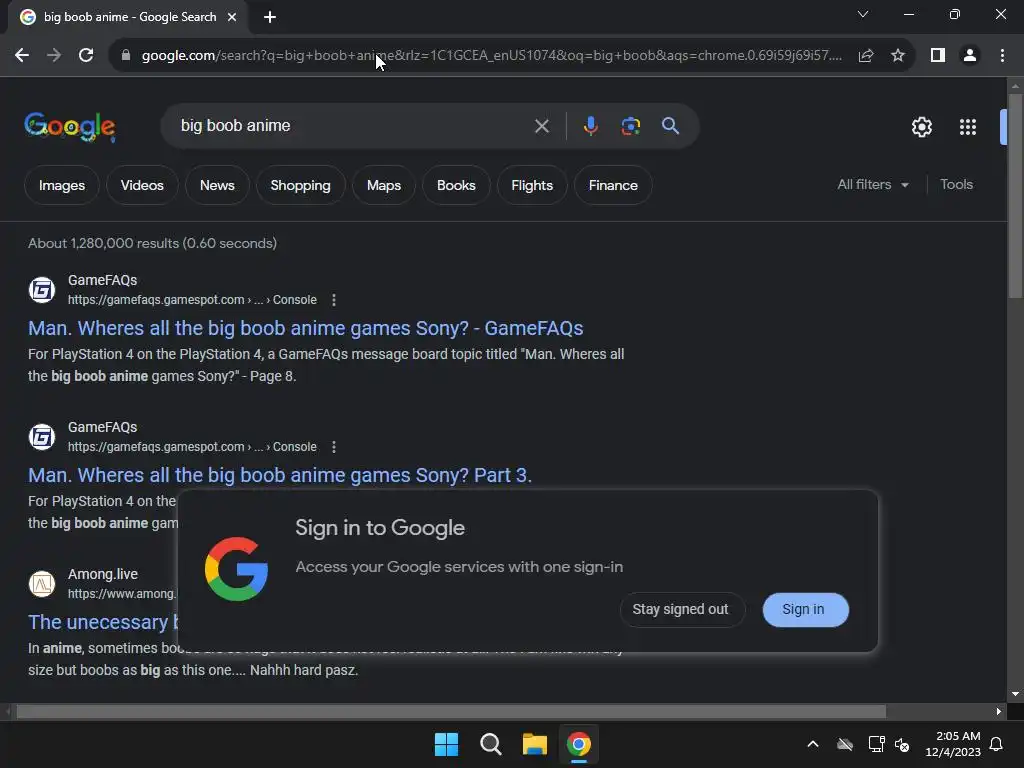
Task: Open the tab search chevron
Action: [x=863, y=14]
